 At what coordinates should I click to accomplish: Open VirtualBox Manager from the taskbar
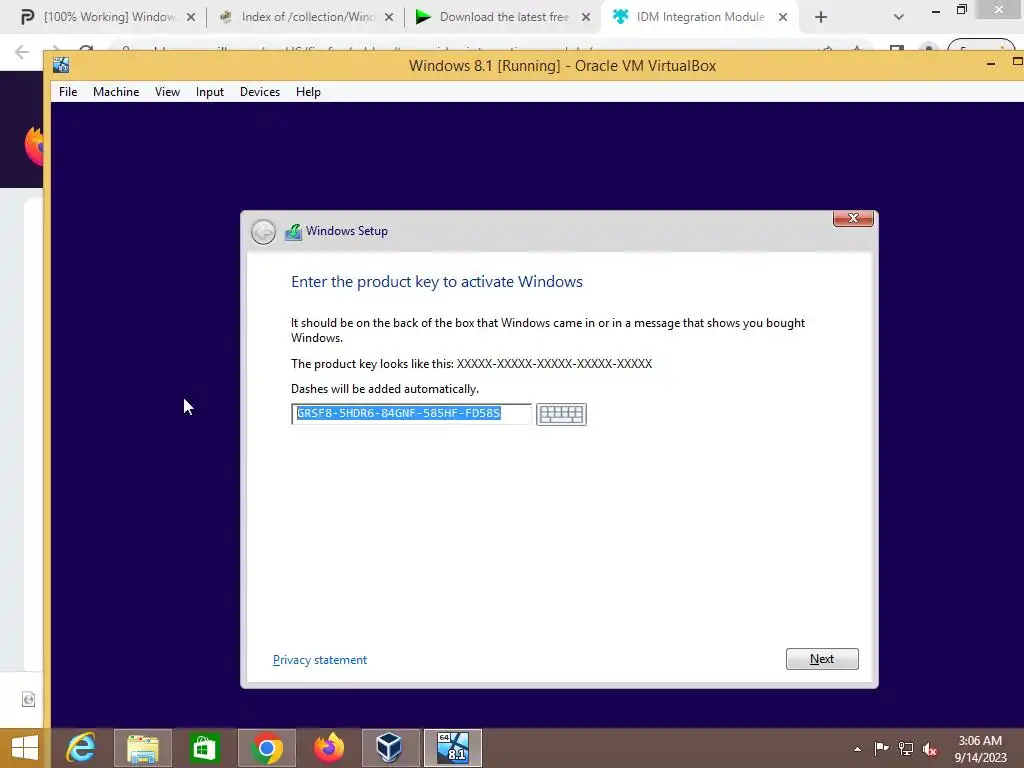coord(390,748)
